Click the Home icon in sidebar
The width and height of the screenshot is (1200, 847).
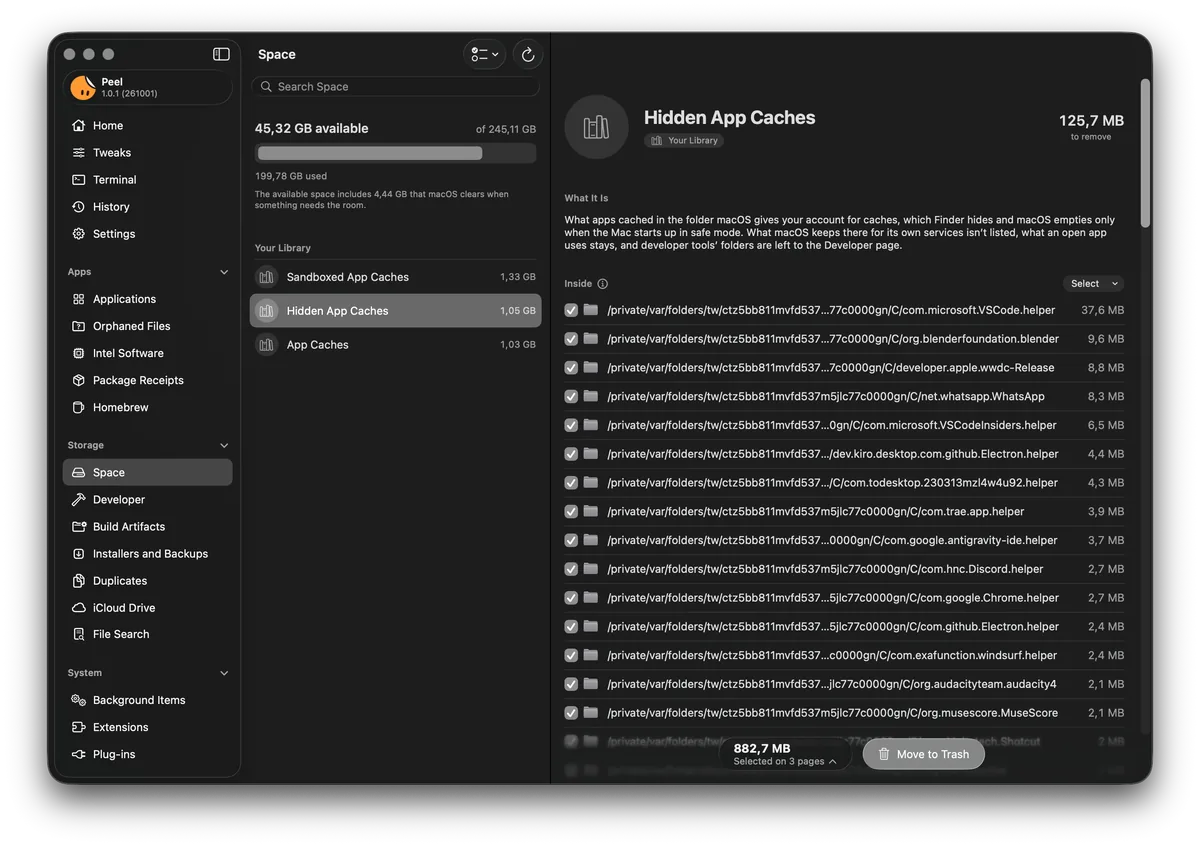pos(79,126)
